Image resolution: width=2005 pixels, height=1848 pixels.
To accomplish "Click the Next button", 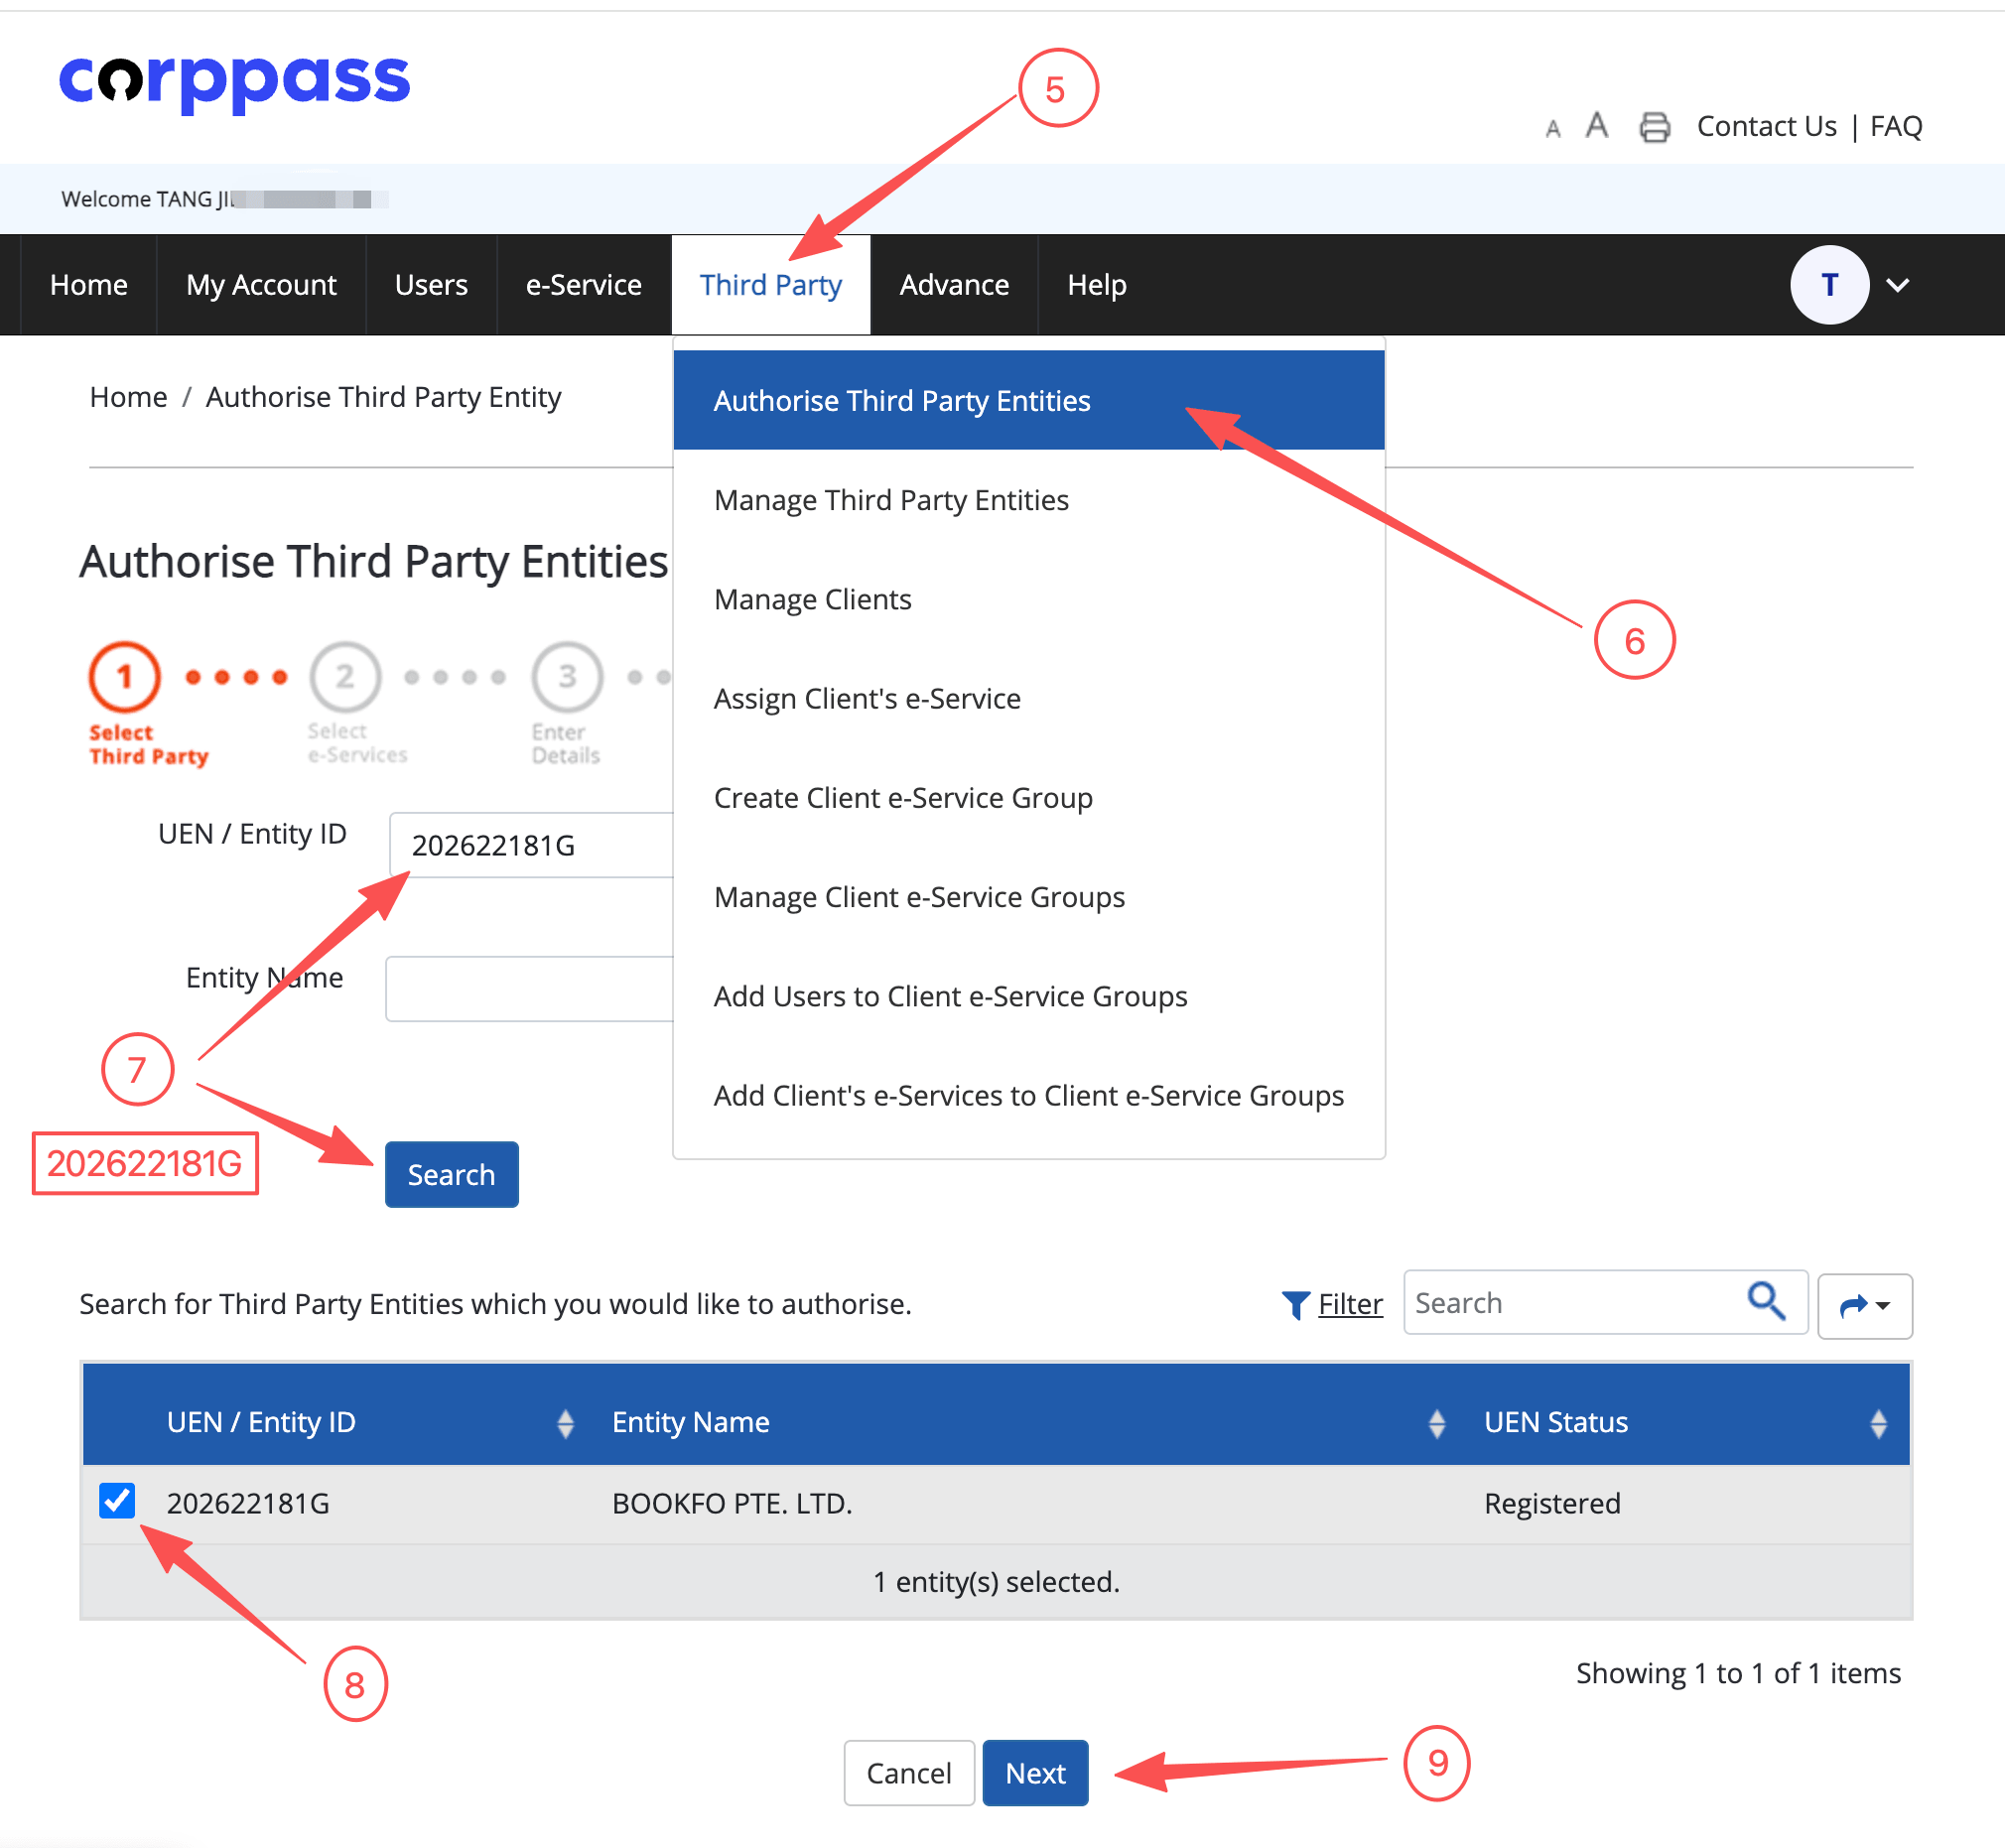I will tap(1035, 1772).
